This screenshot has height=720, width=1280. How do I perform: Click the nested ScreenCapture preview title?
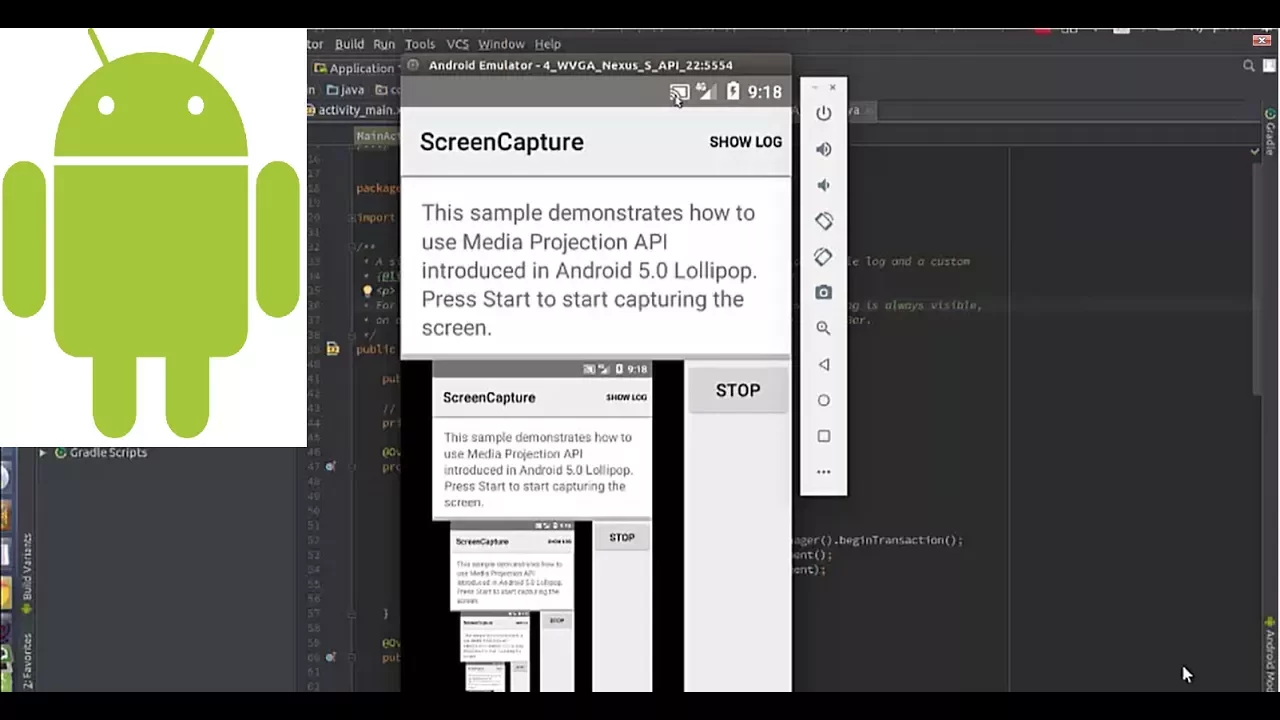489,397
